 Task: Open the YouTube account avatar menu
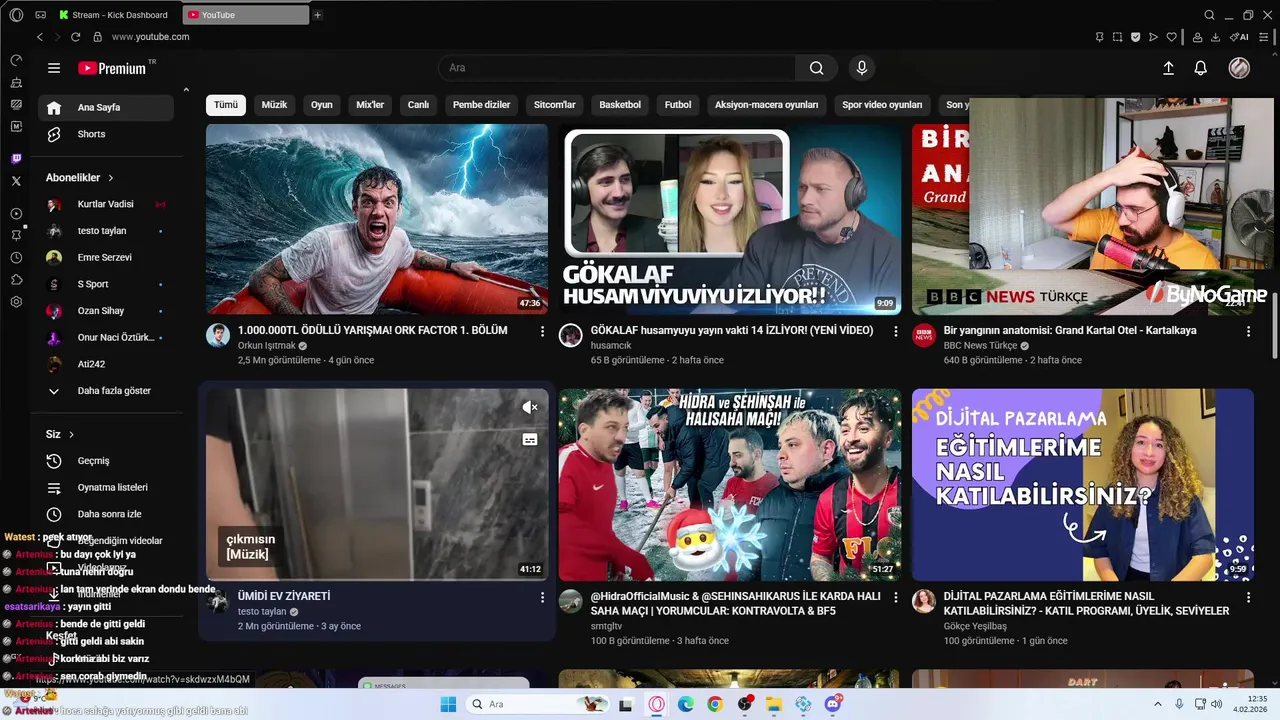(1239, 68)
